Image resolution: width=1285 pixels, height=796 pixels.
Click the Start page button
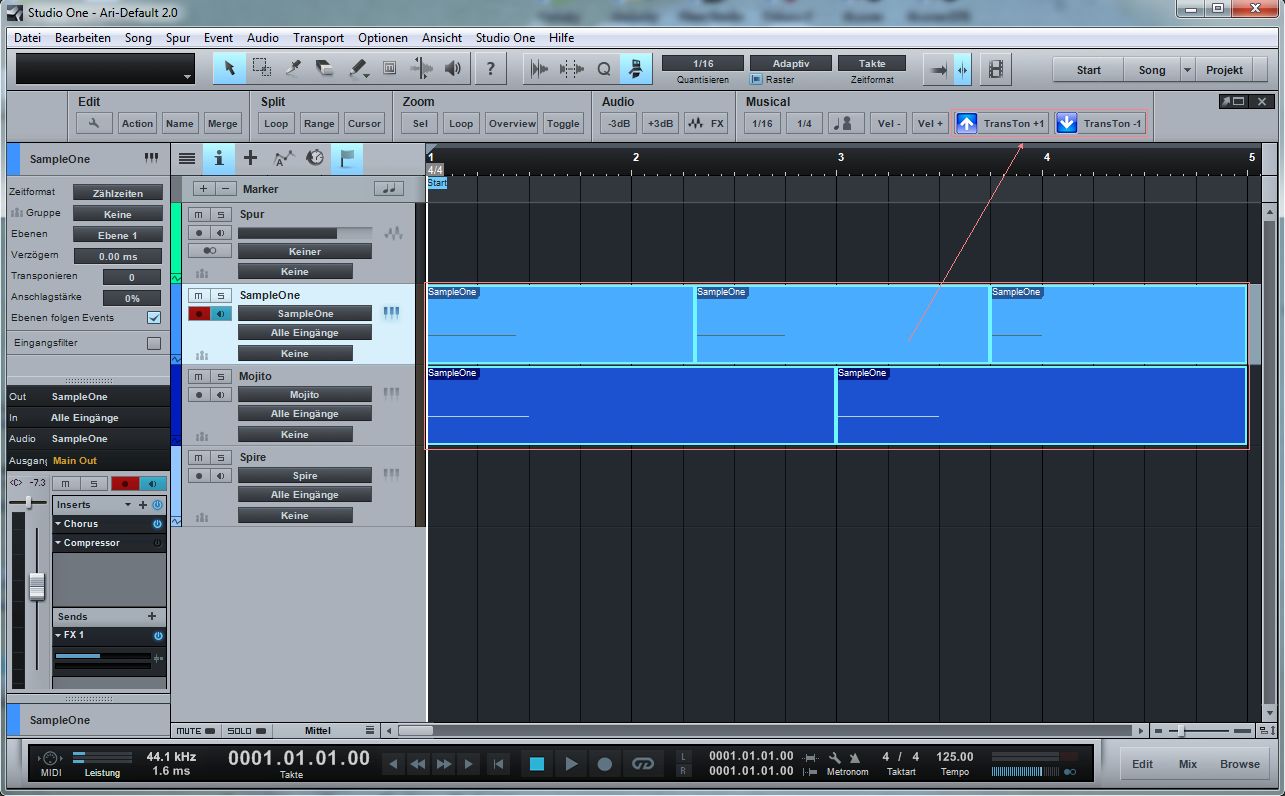1089,70
